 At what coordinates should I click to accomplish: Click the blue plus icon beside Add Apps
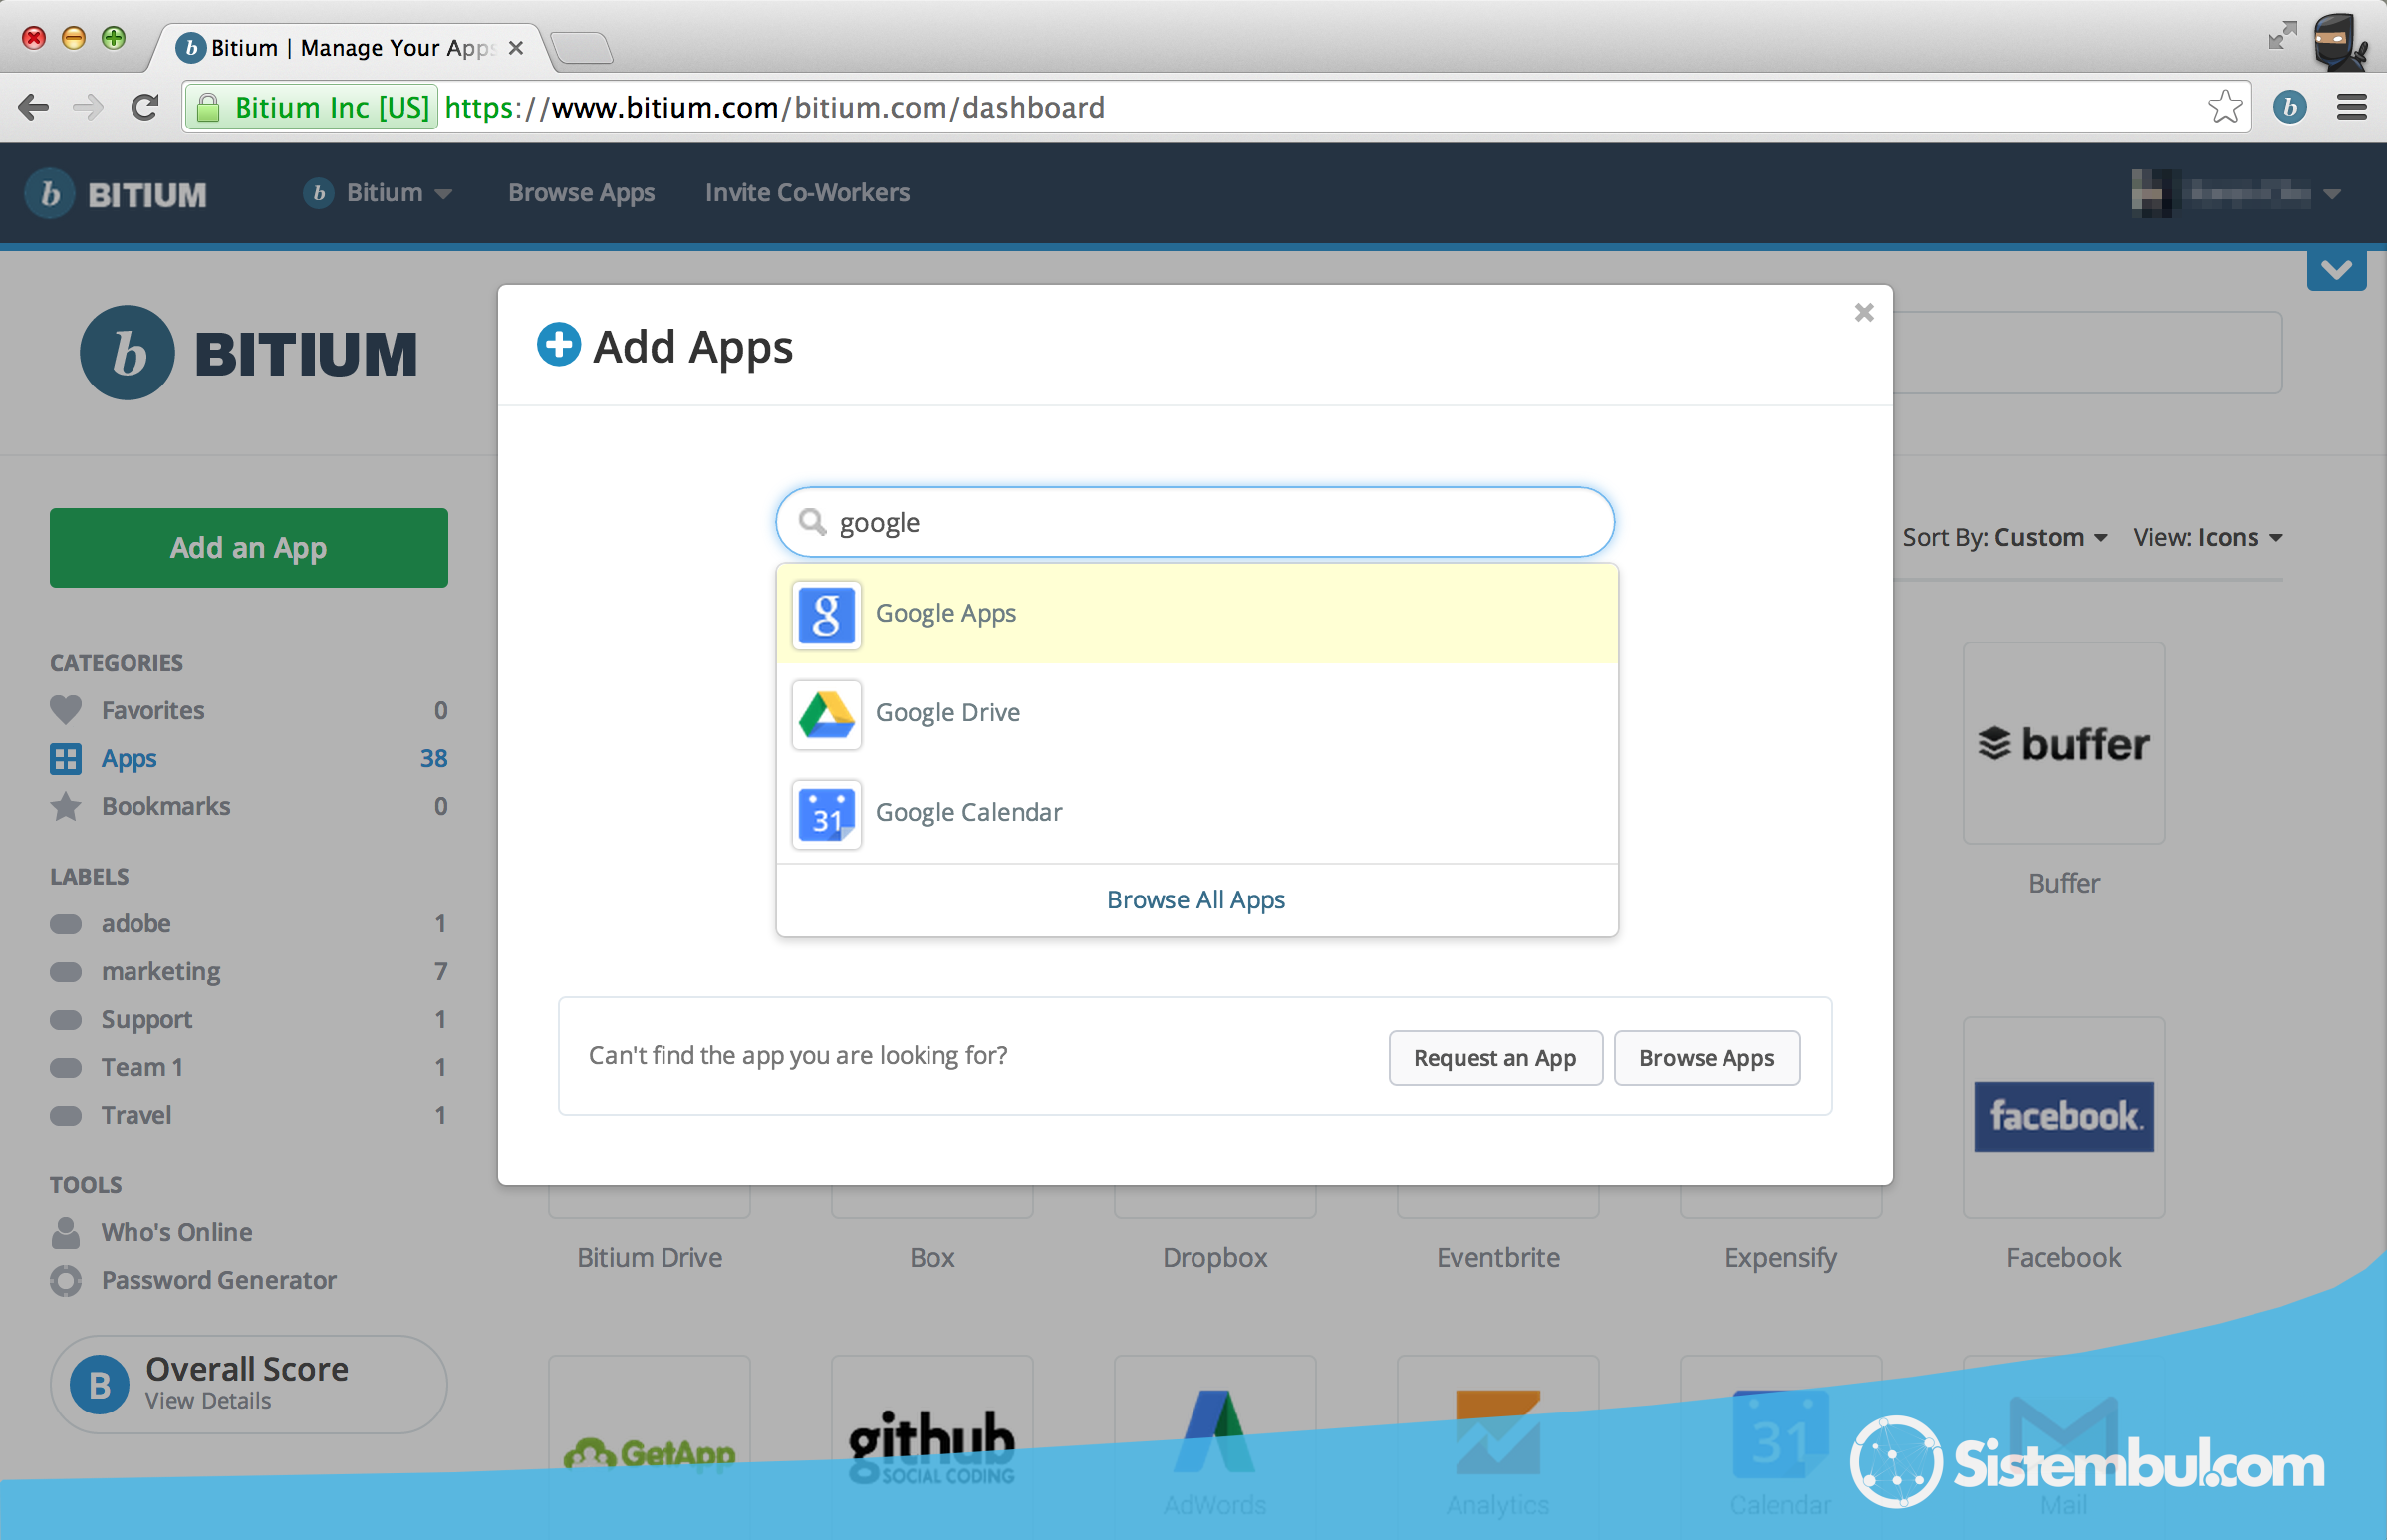click(x=558, y=345)
